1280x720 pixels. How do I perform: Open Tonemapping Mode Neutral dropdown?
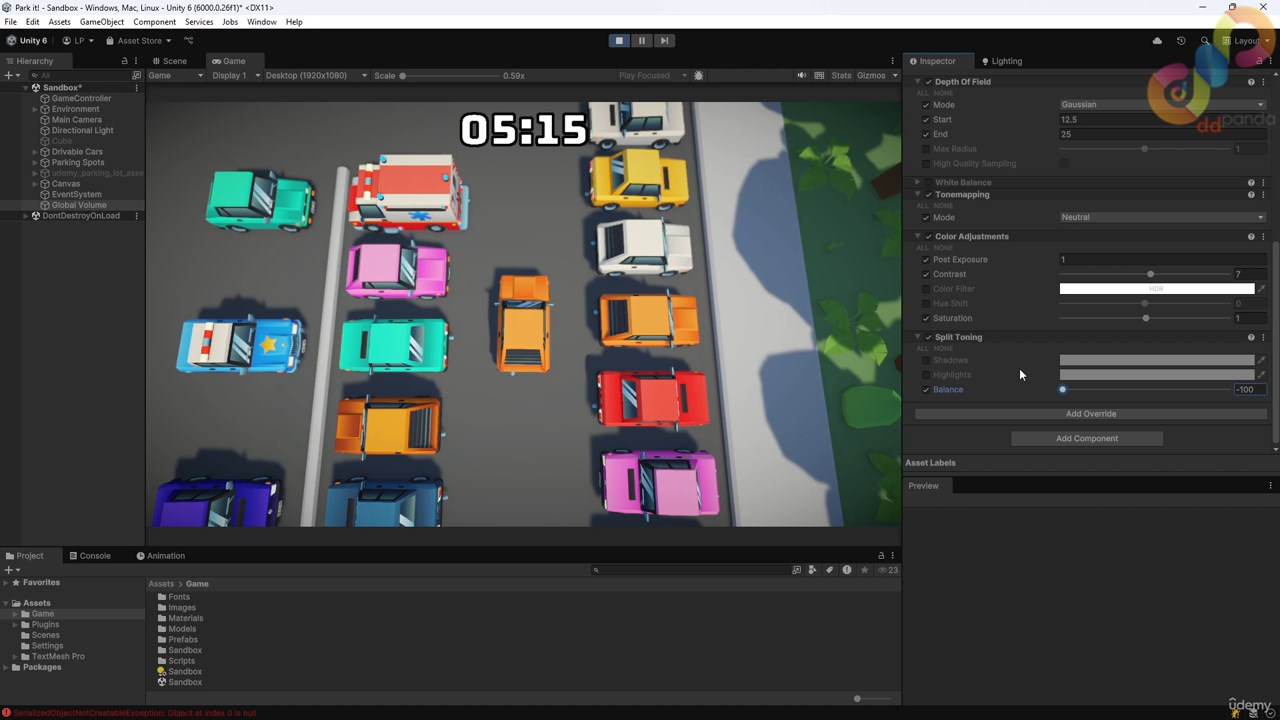pyautogui.click(x=1163, y=217)
